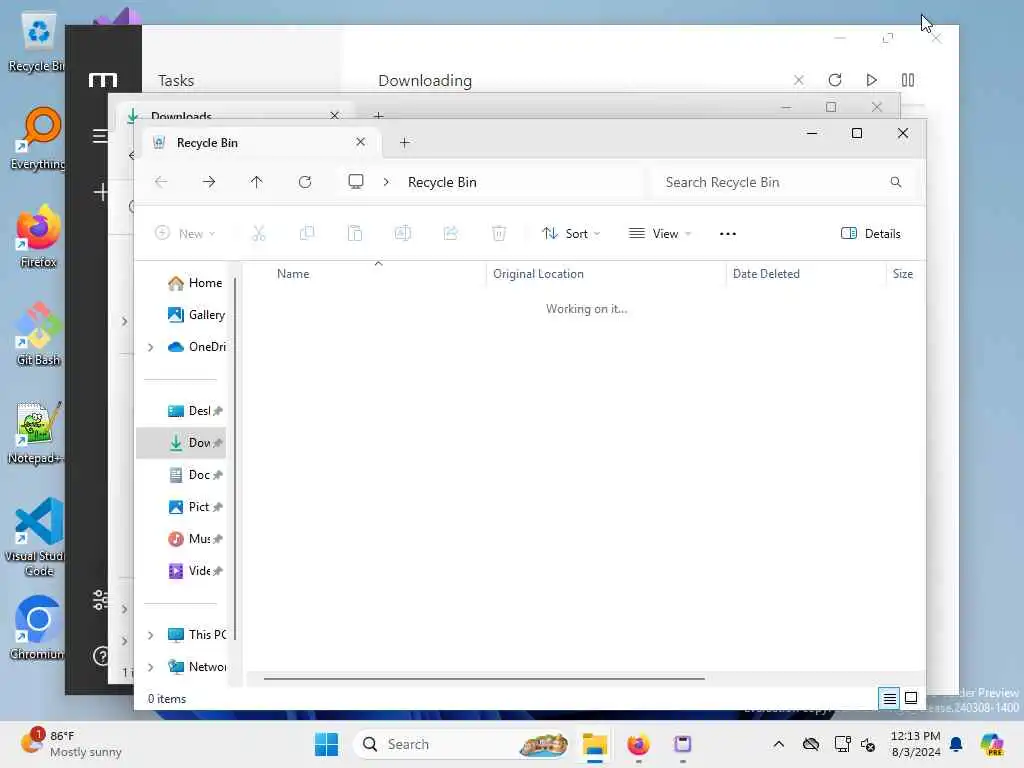Toggle the Details pane
Screen dimensions: 1024x768
(x=871, y=234)
